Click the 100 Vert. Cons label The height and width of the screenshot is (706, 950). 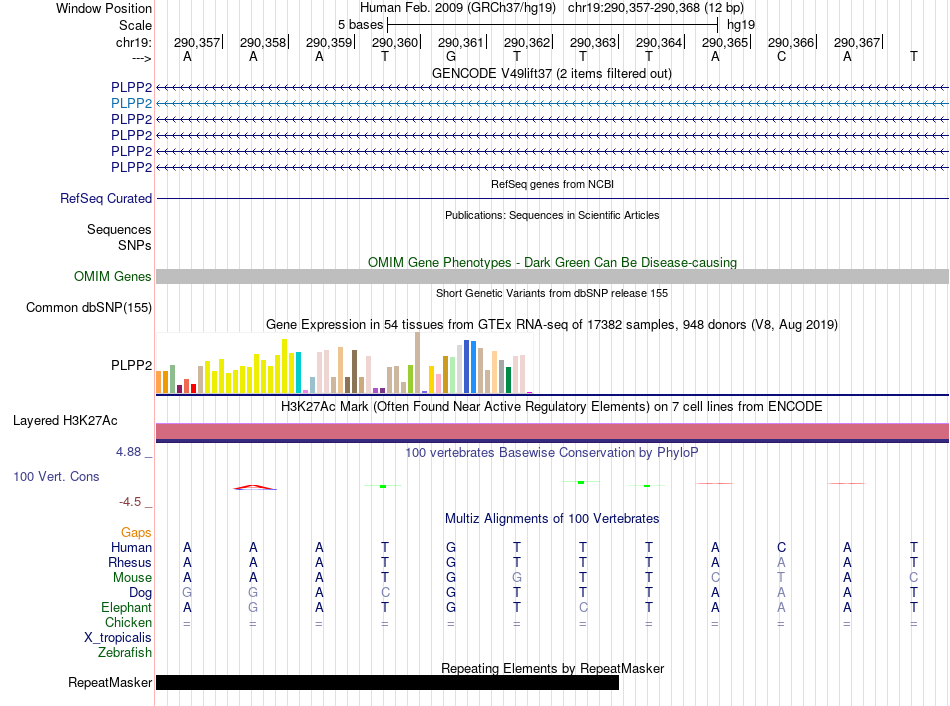pos(56,476)
